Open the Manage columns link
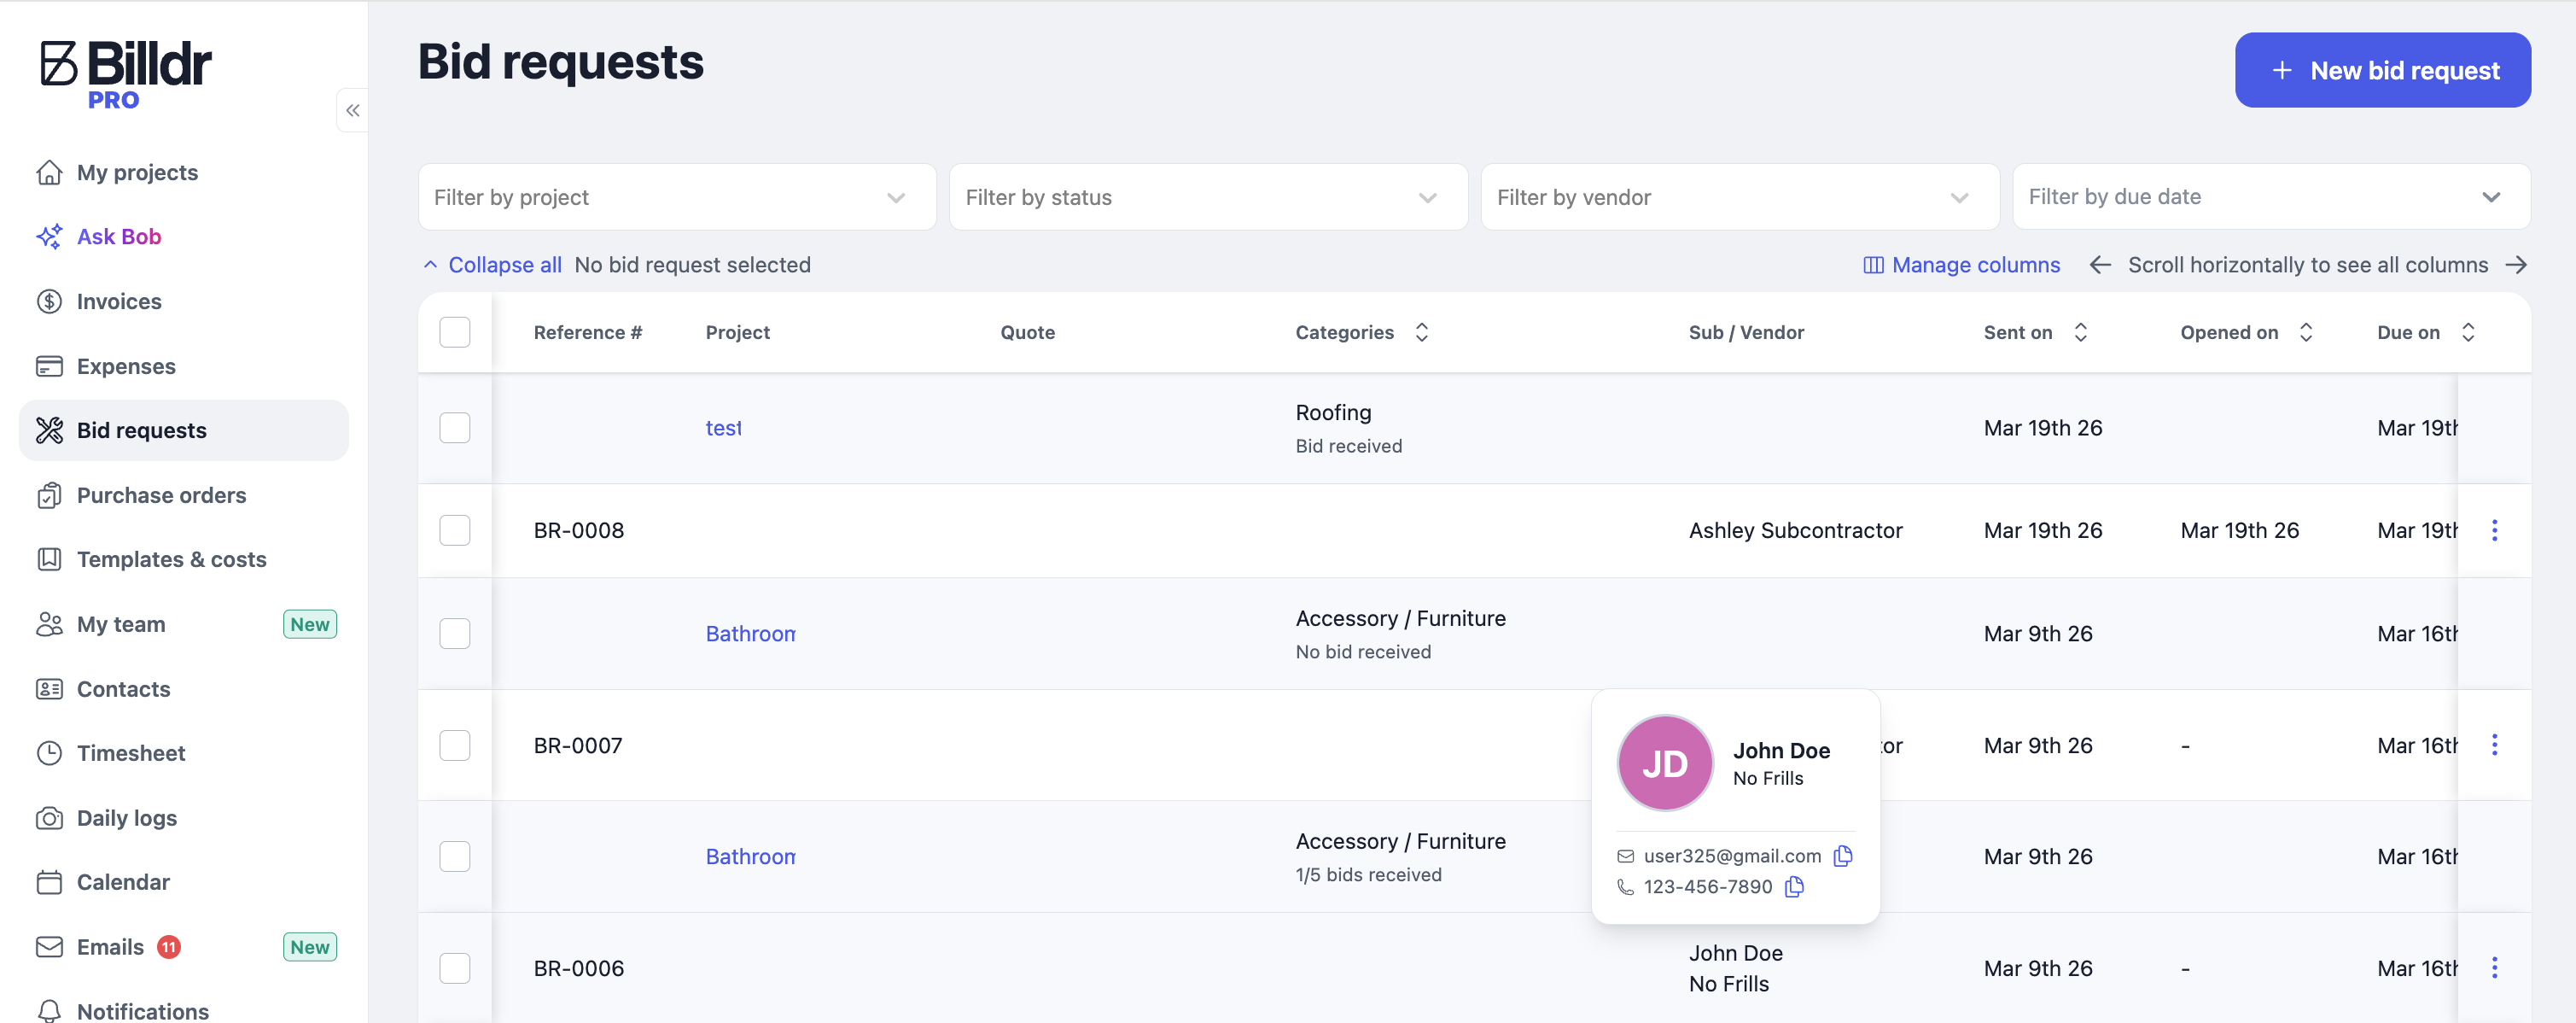This screenshot has width=2576, height=1023. click(1961, 265)
